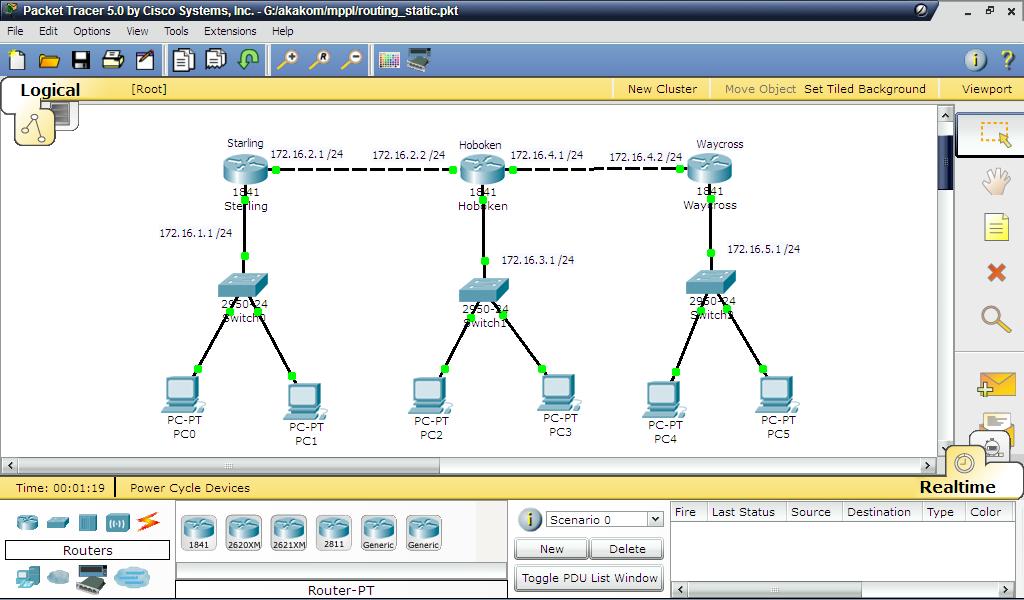The width and height of the screenshot is (1024, 600).
Task: Open the Options menu
Action: (x=91, y=31)
